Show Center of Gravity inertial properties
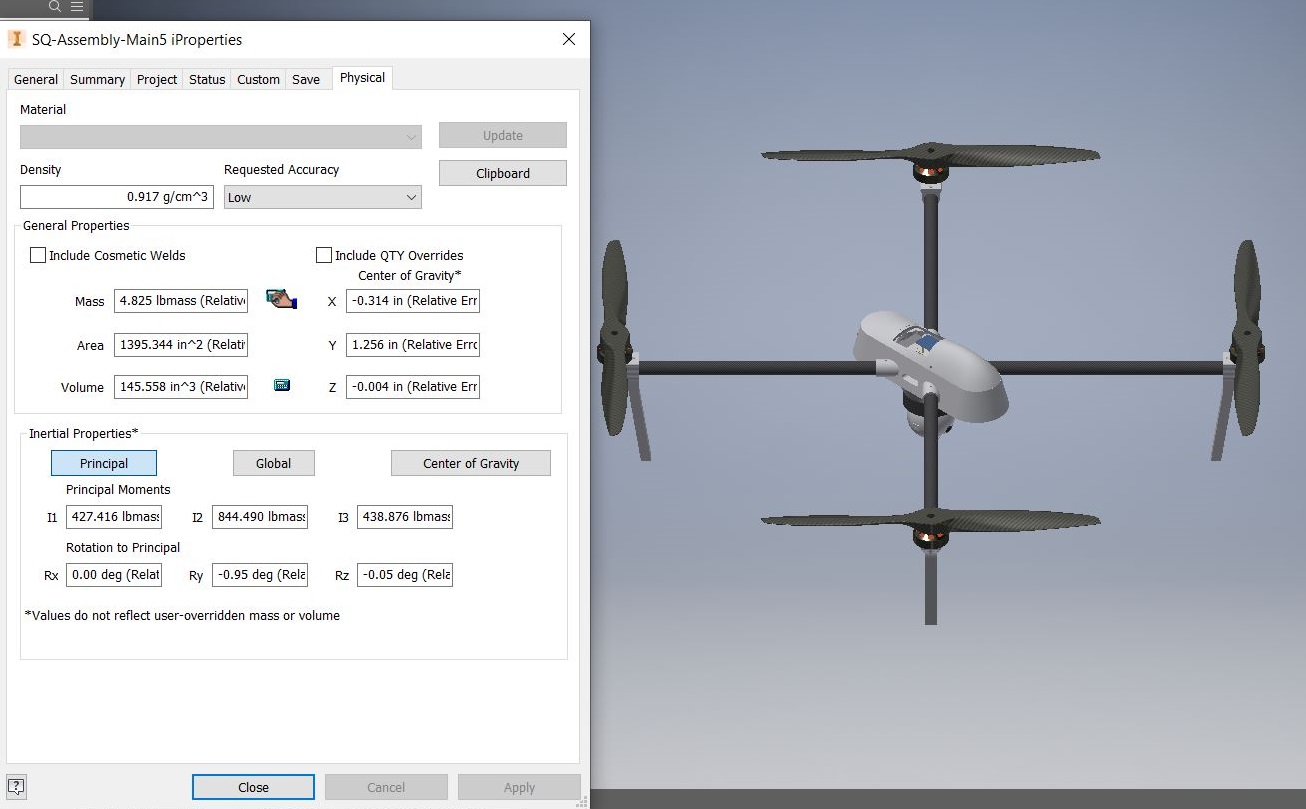This screenshot has width=1306, height=809. pyautogui.click(x=470, y=463)
